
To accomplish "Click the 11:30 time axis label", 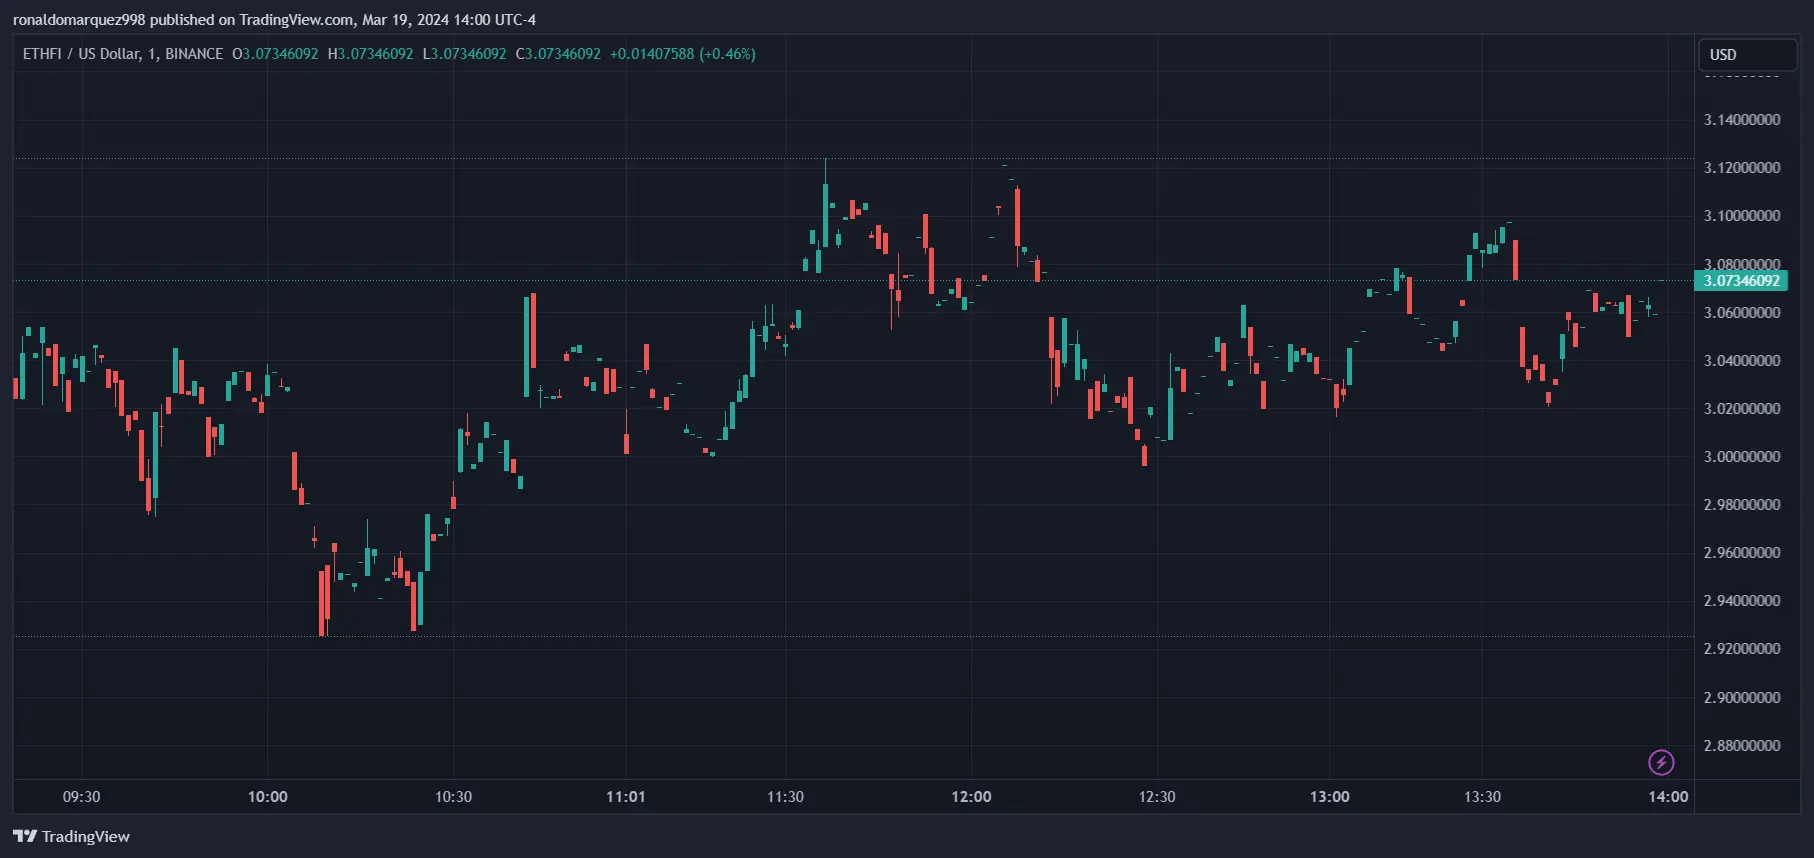I will pos(785,797).
